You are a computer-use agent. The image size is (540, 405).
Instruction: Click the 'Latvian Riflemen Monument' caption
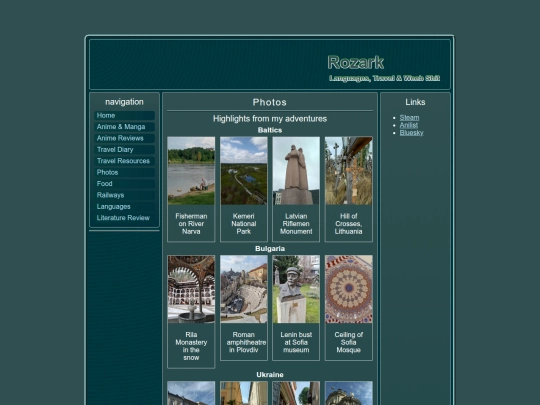click(x=296, y=224)
